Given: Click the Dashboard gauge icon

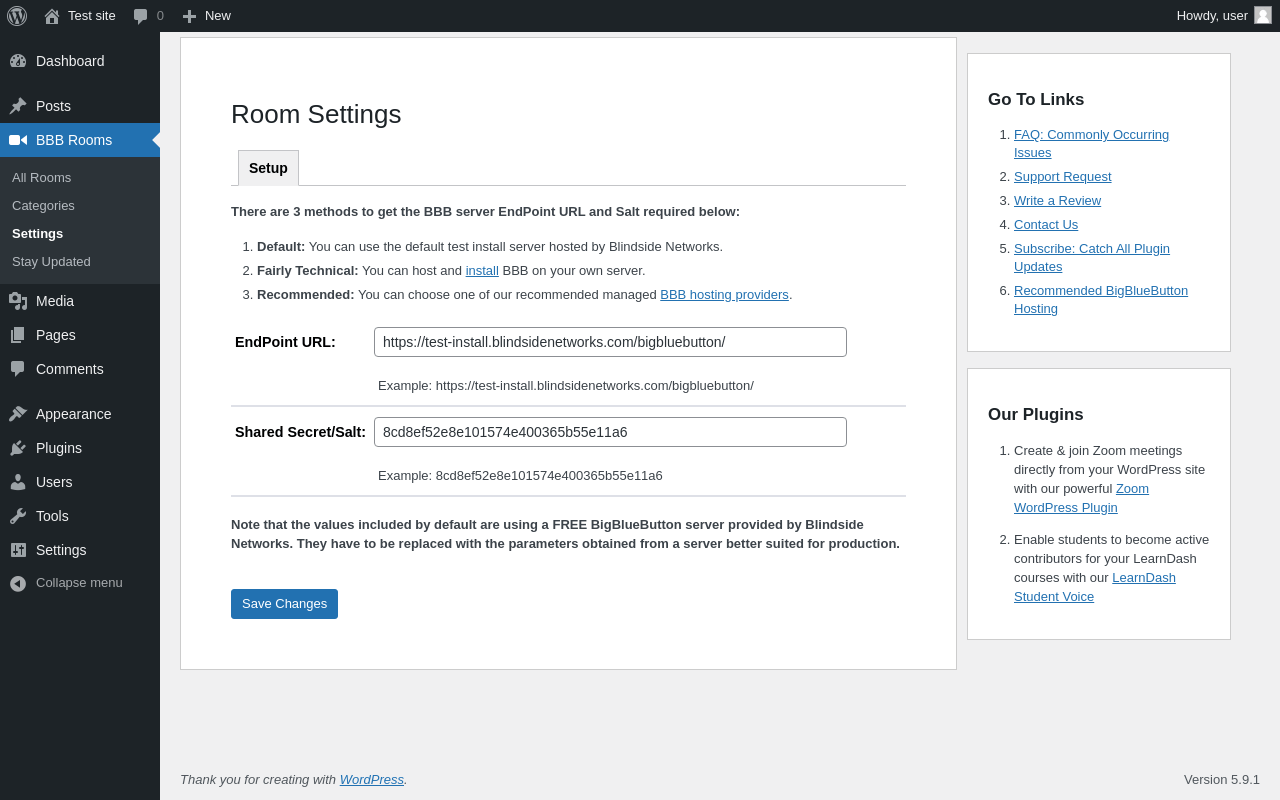Looking at the screenshot, I should 18,61.
